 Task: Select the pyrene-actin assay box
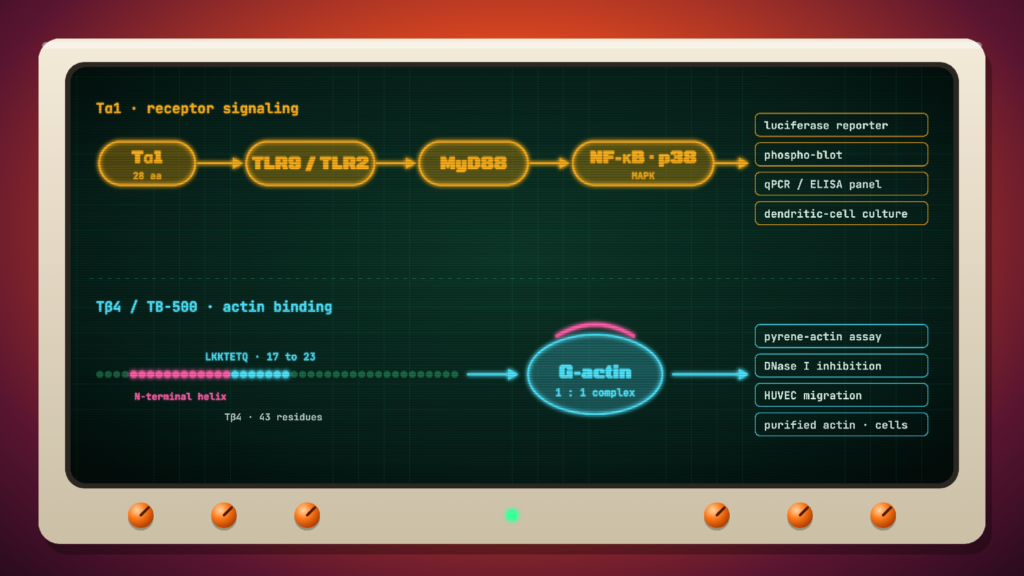click(841, 336)
